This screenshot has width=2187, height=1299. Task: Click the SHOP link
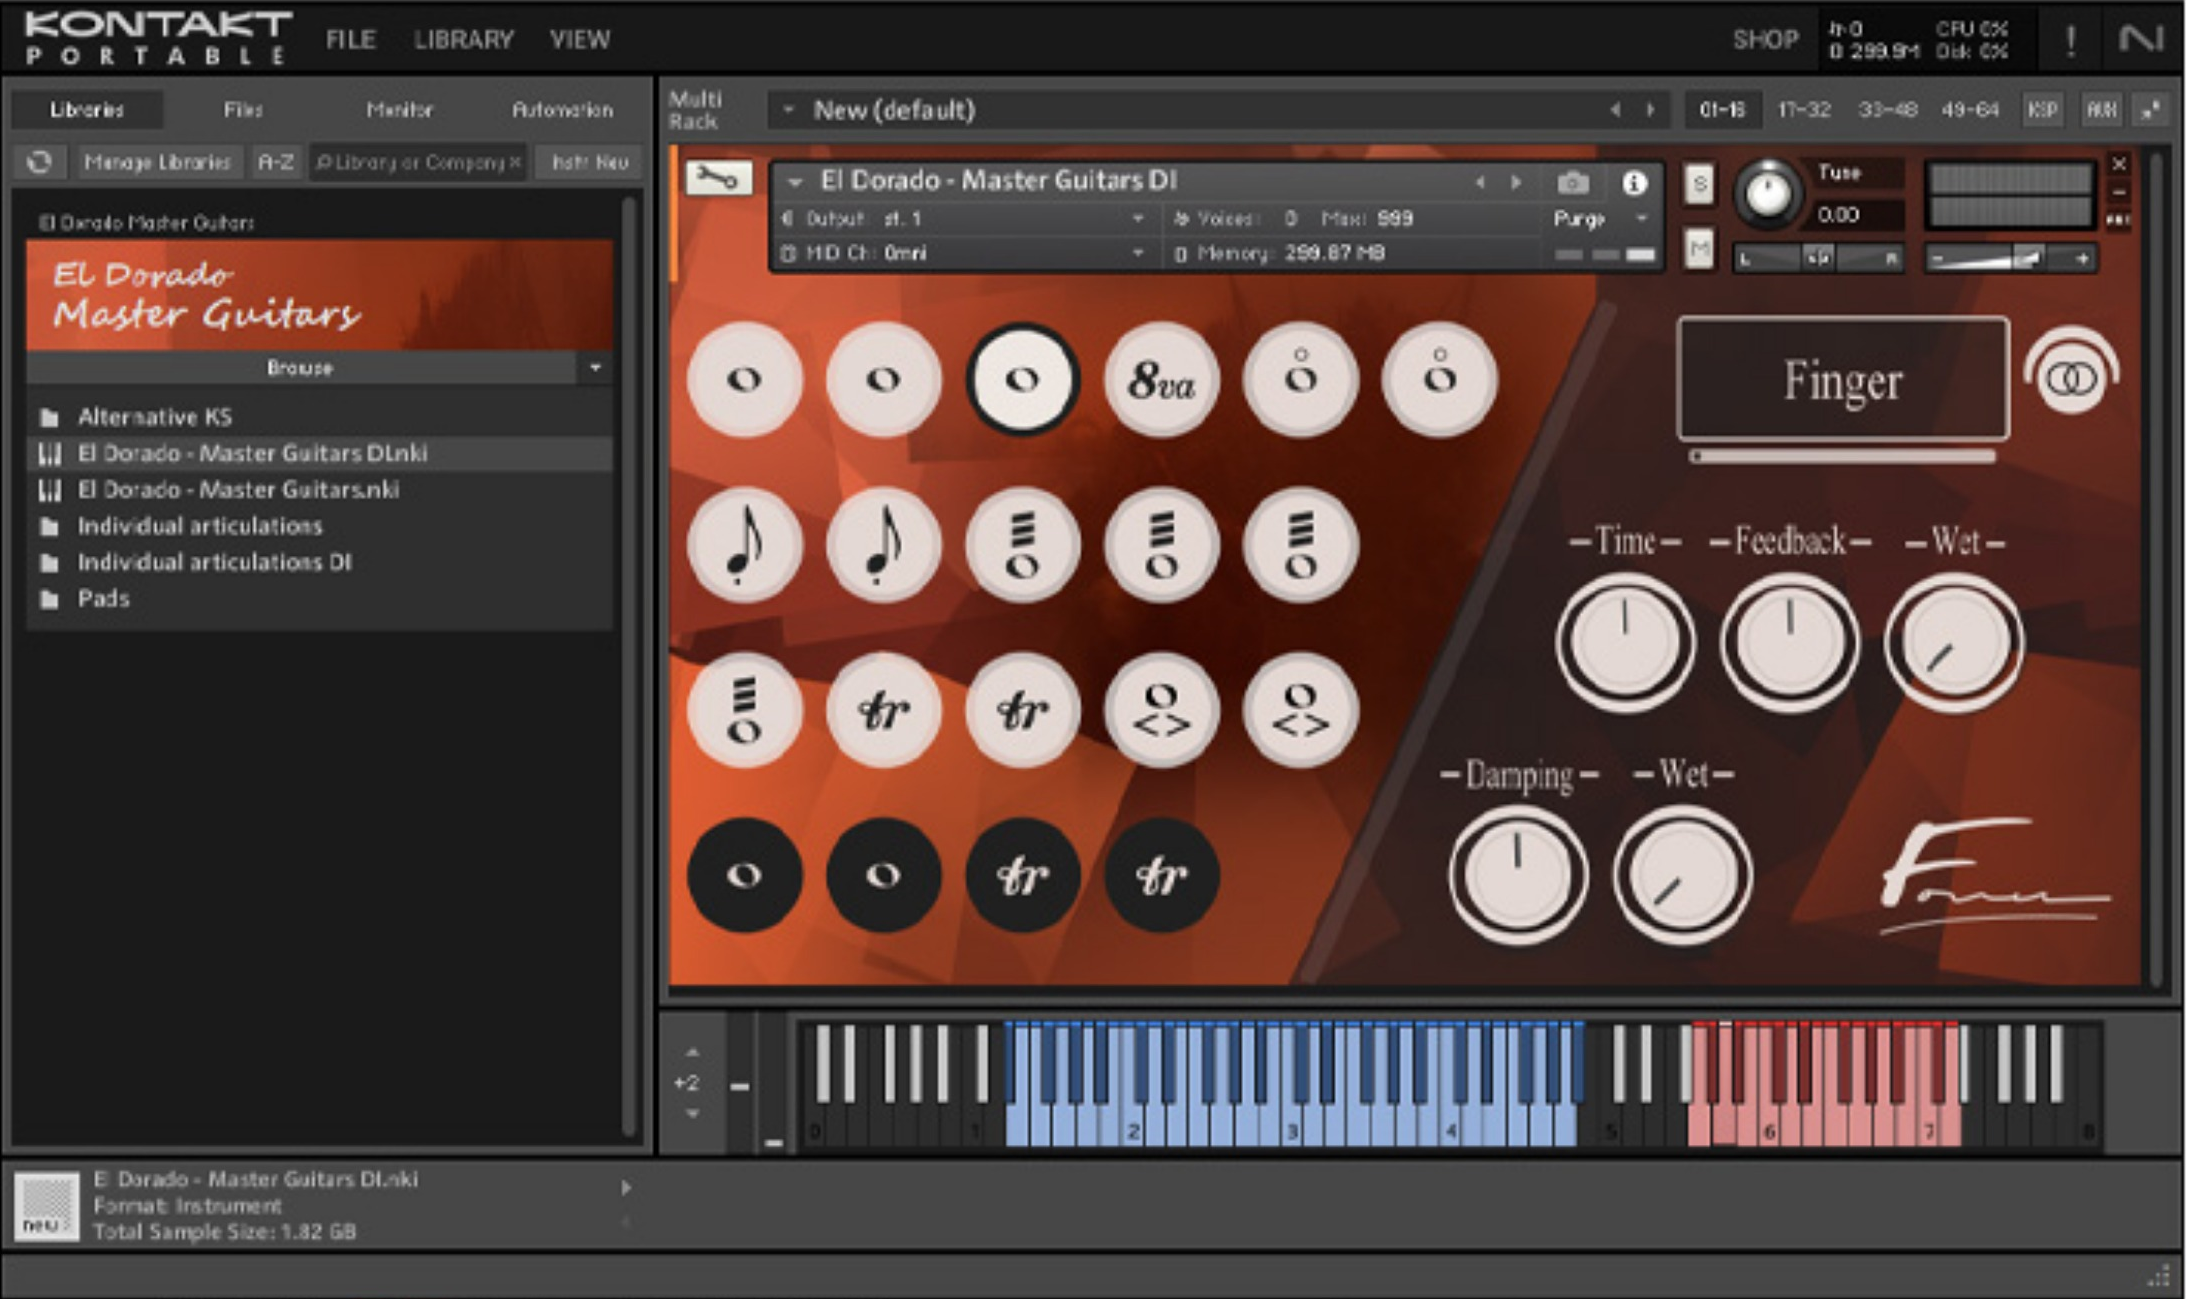pos(1766,40)
